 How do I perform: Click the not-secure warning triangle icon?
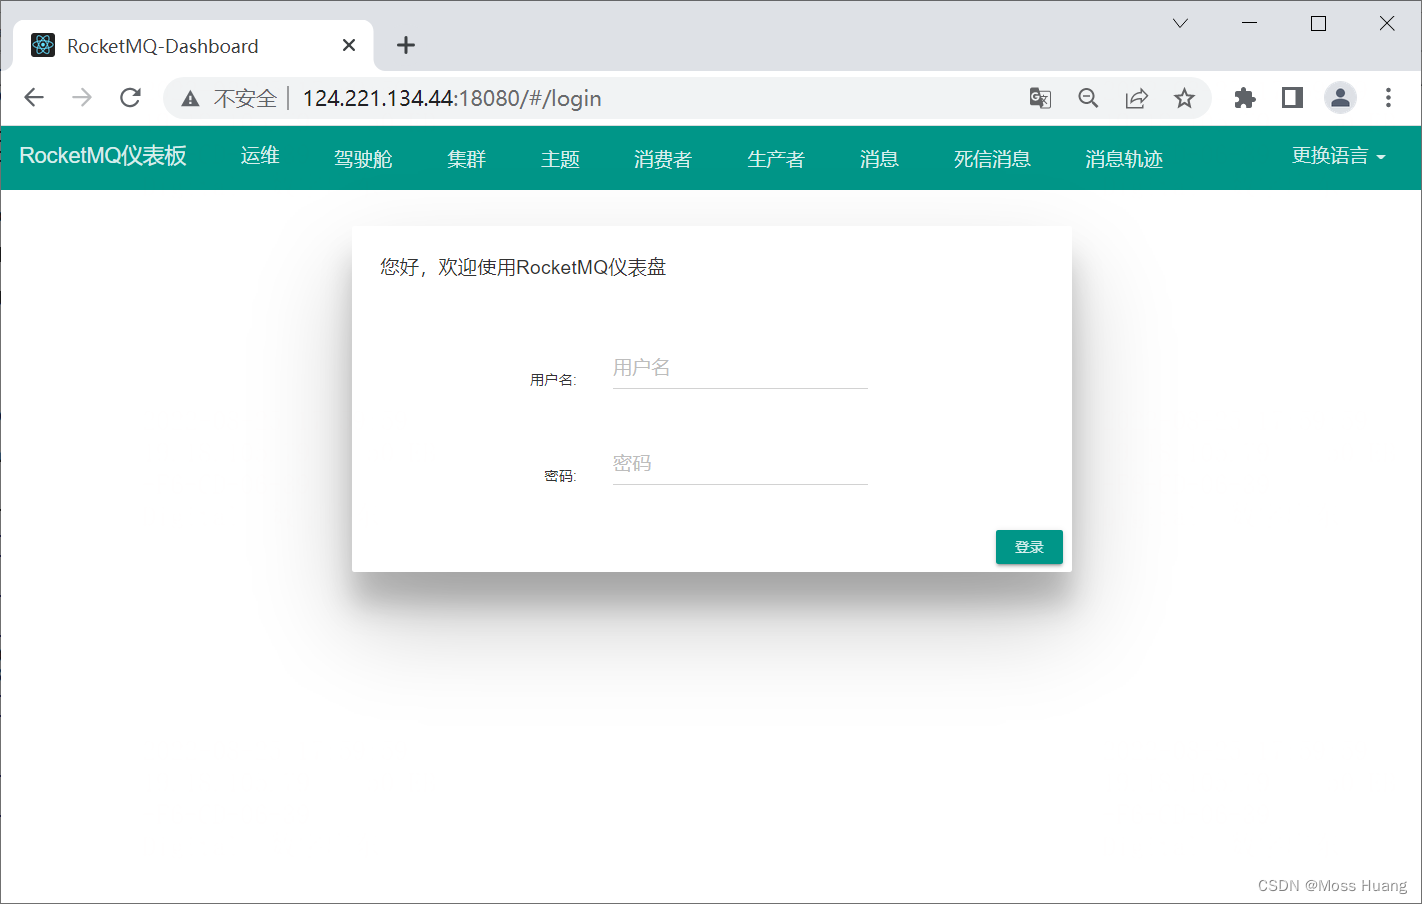click(x=190, y=98)
